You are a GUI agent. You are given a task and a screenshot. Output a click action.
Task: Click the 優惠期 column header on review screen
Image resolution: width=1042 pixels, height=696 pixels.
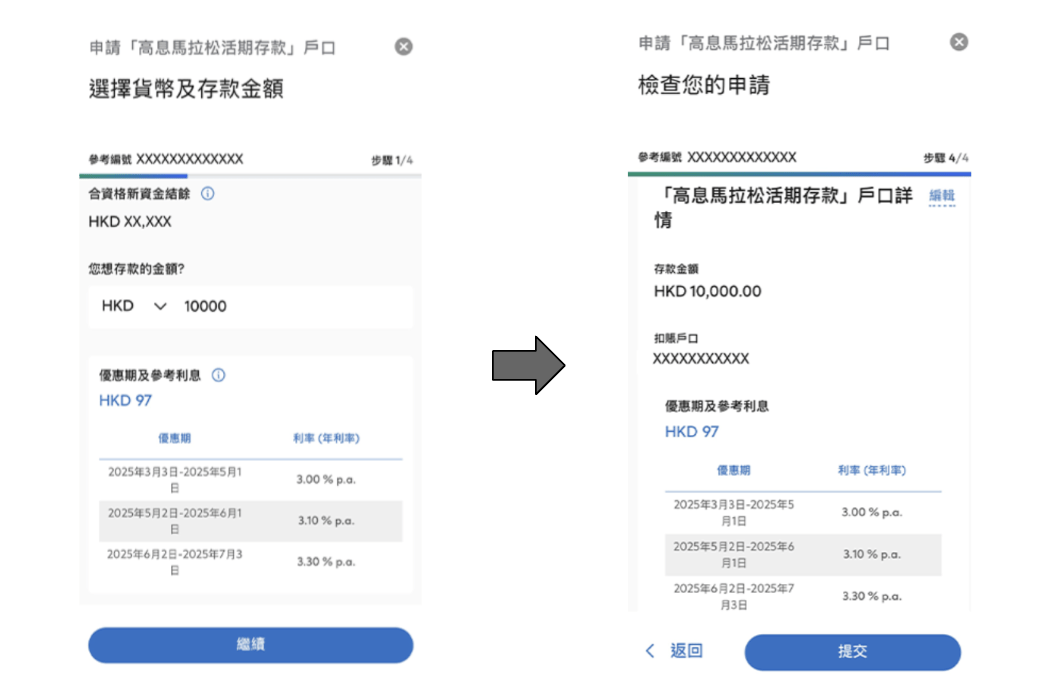[733, 470]
